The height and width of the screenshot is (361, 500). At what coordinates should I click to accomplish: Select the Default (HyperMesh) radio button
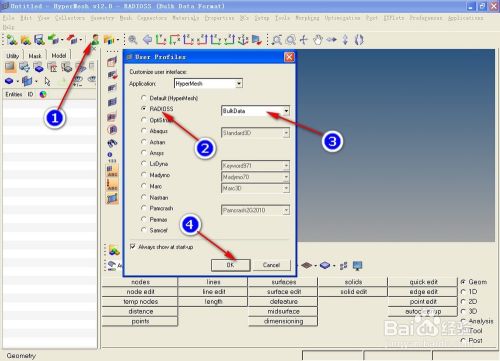(144, 98)
